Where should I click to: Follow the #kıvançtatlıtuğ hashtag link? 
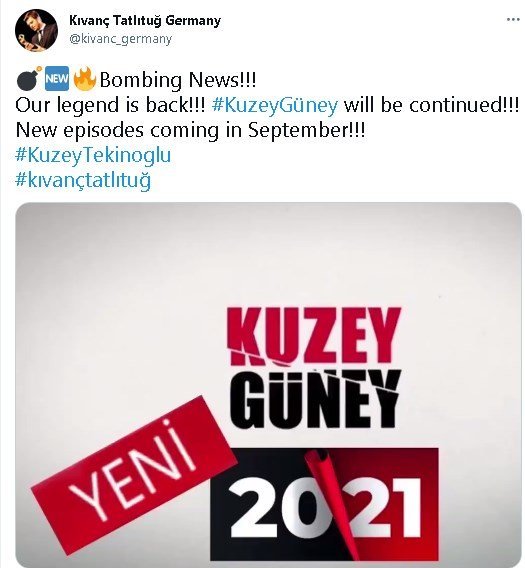pyautogui.click(x=83, y=180)
